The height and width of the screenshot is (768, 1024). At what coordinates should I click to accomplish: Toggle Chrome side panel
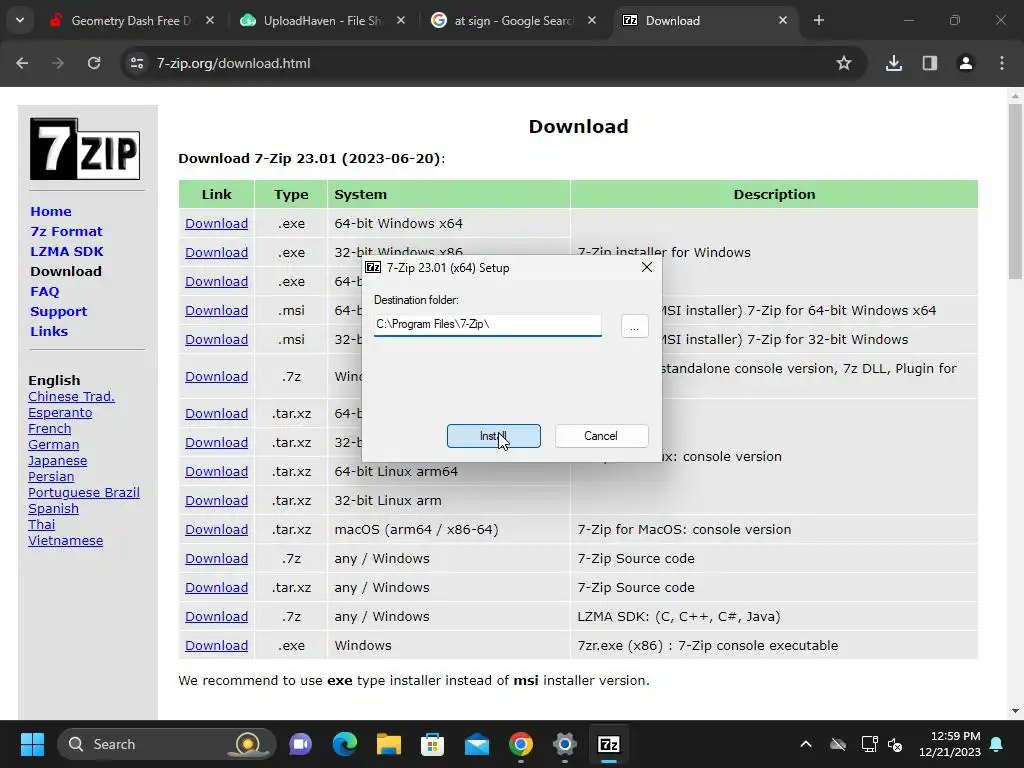coord(930,63)
